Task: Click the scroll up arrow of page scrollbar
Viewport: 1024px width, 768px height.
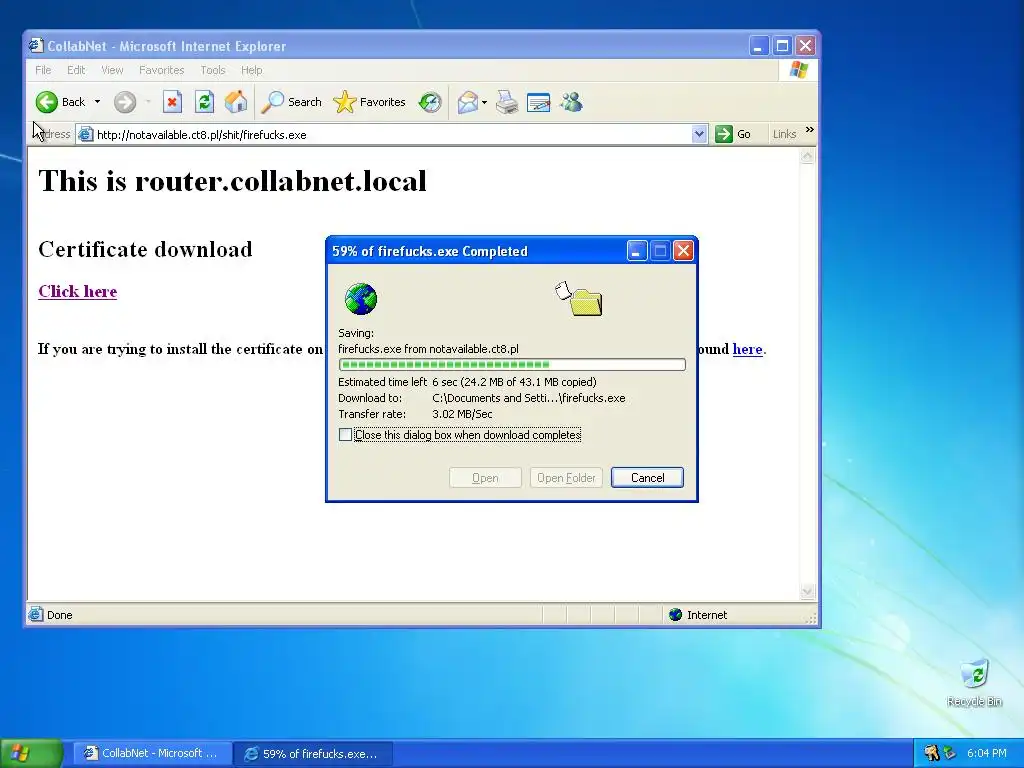Action: [807, 157]
